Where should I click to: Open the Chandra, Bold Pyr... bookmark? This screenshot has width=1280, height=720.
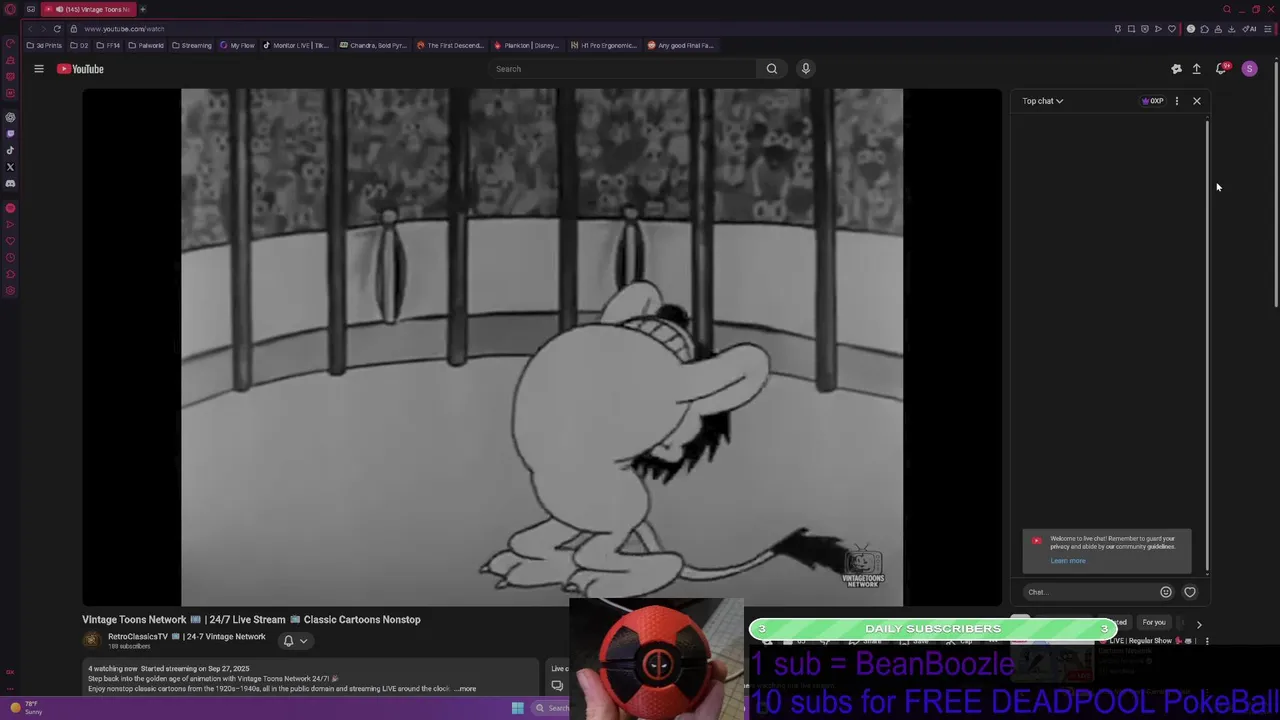click(373, 45)
